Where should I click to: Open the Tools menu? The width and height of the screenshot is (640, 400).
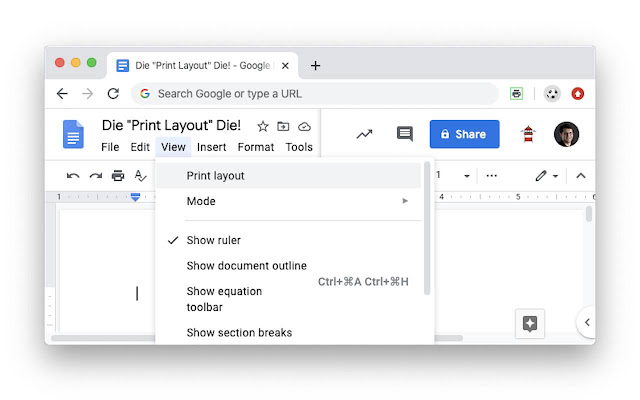tap(299, 147)
